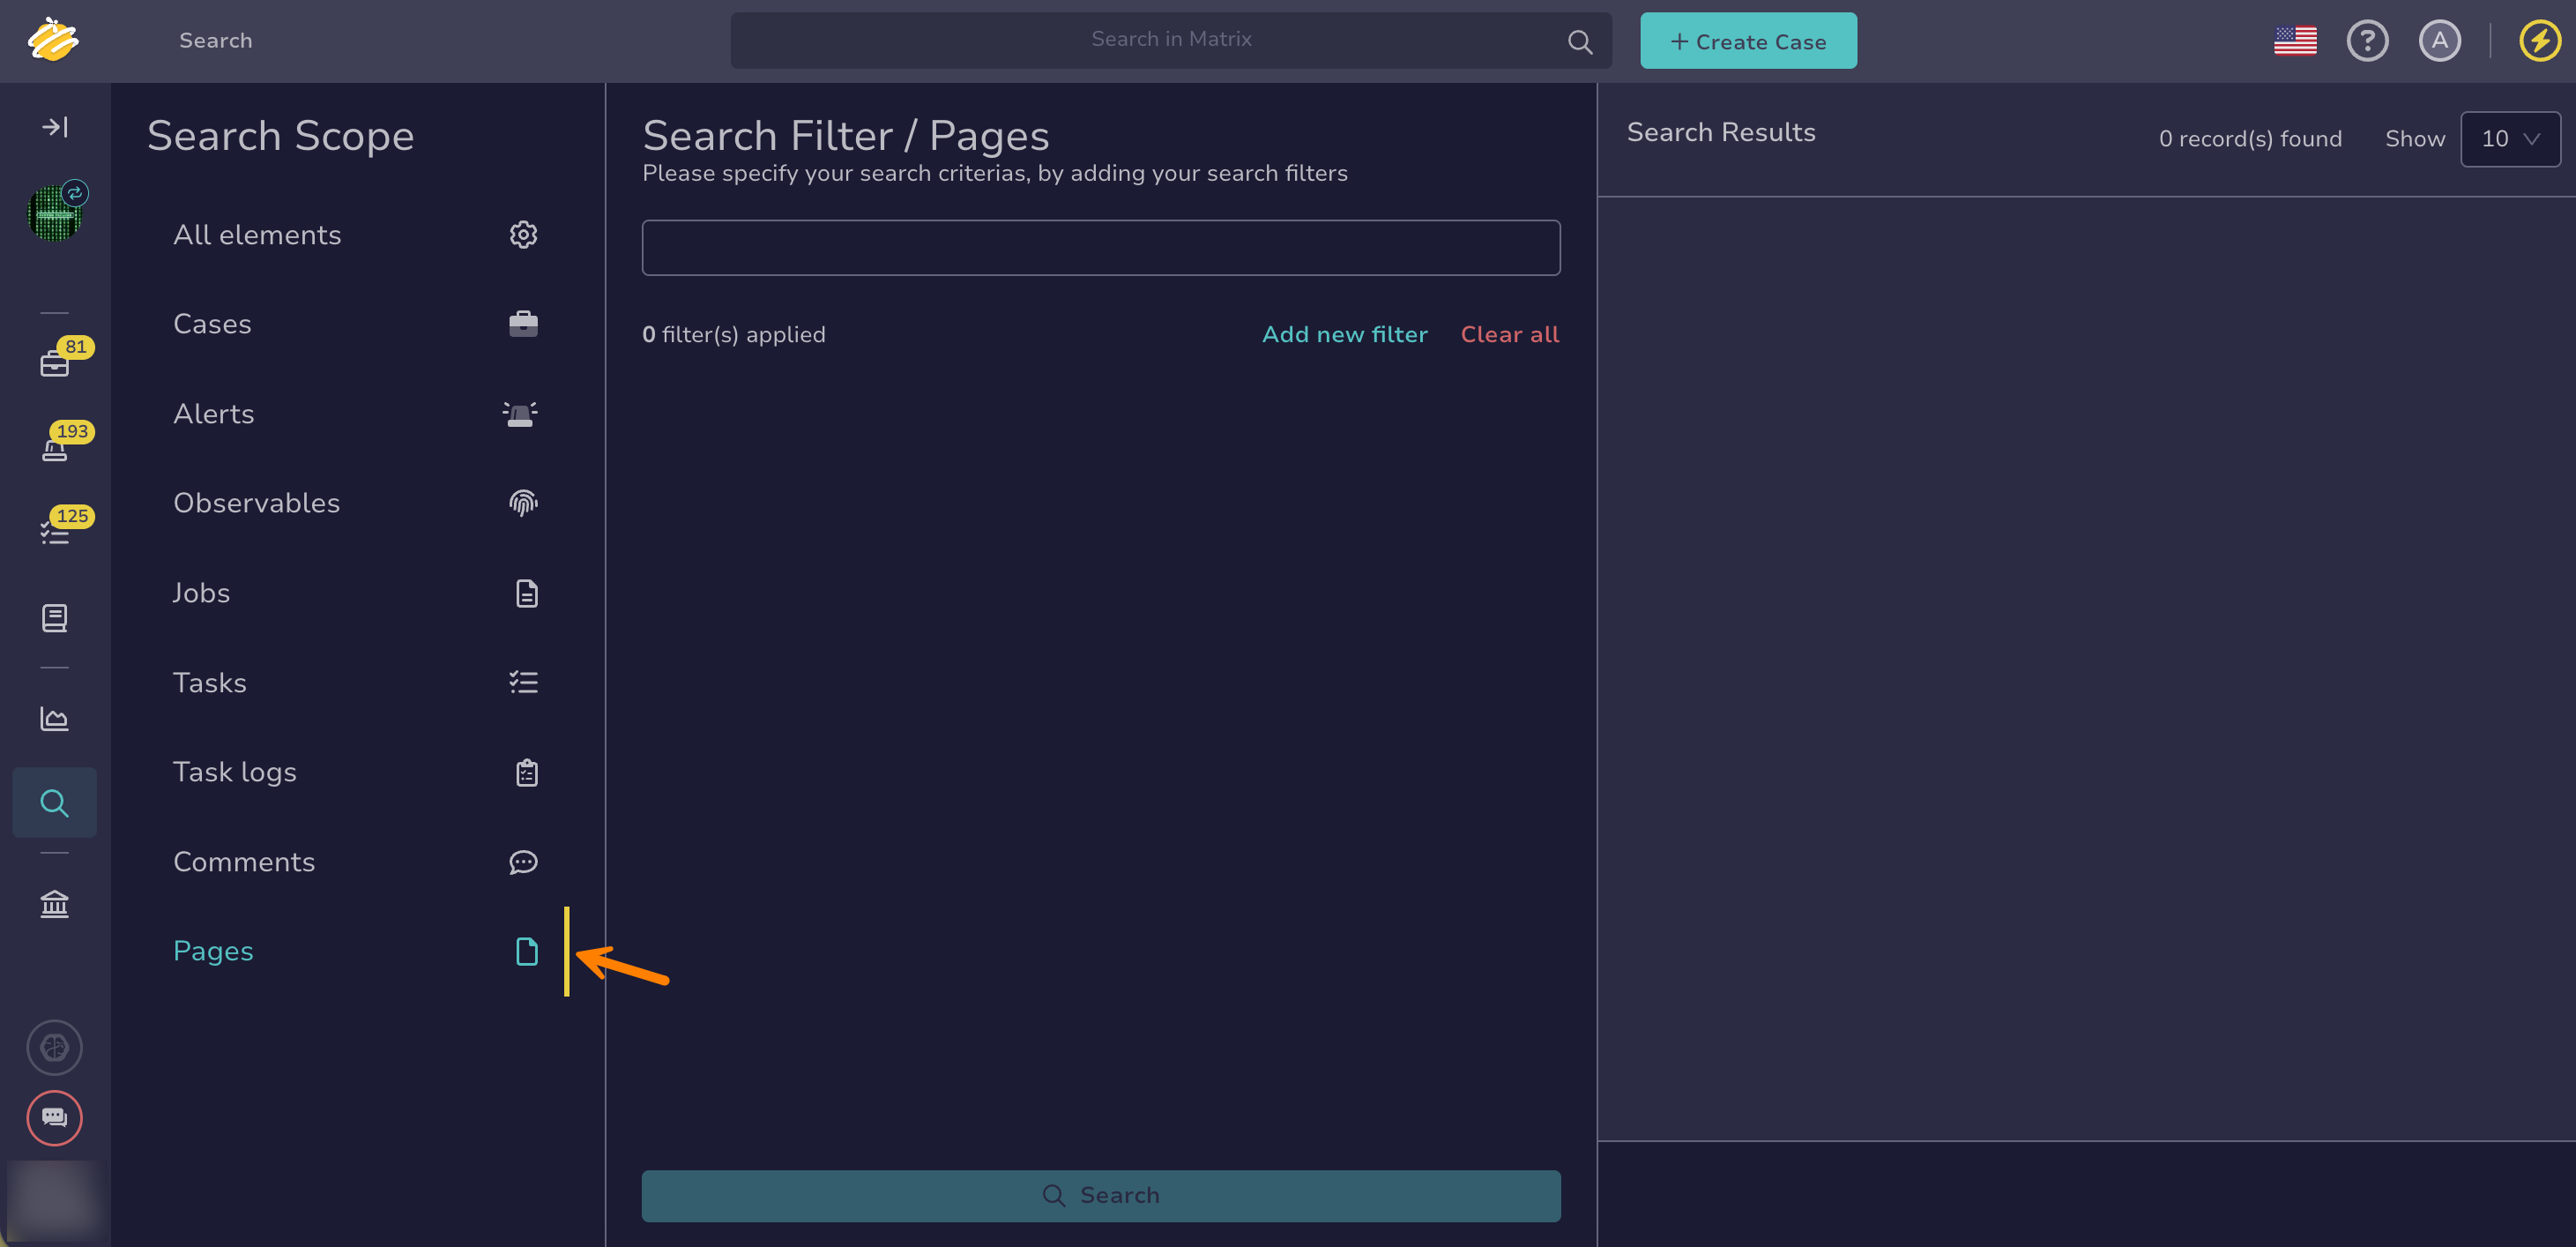Open the alerts list with badge 193

(x=55, y=449)
